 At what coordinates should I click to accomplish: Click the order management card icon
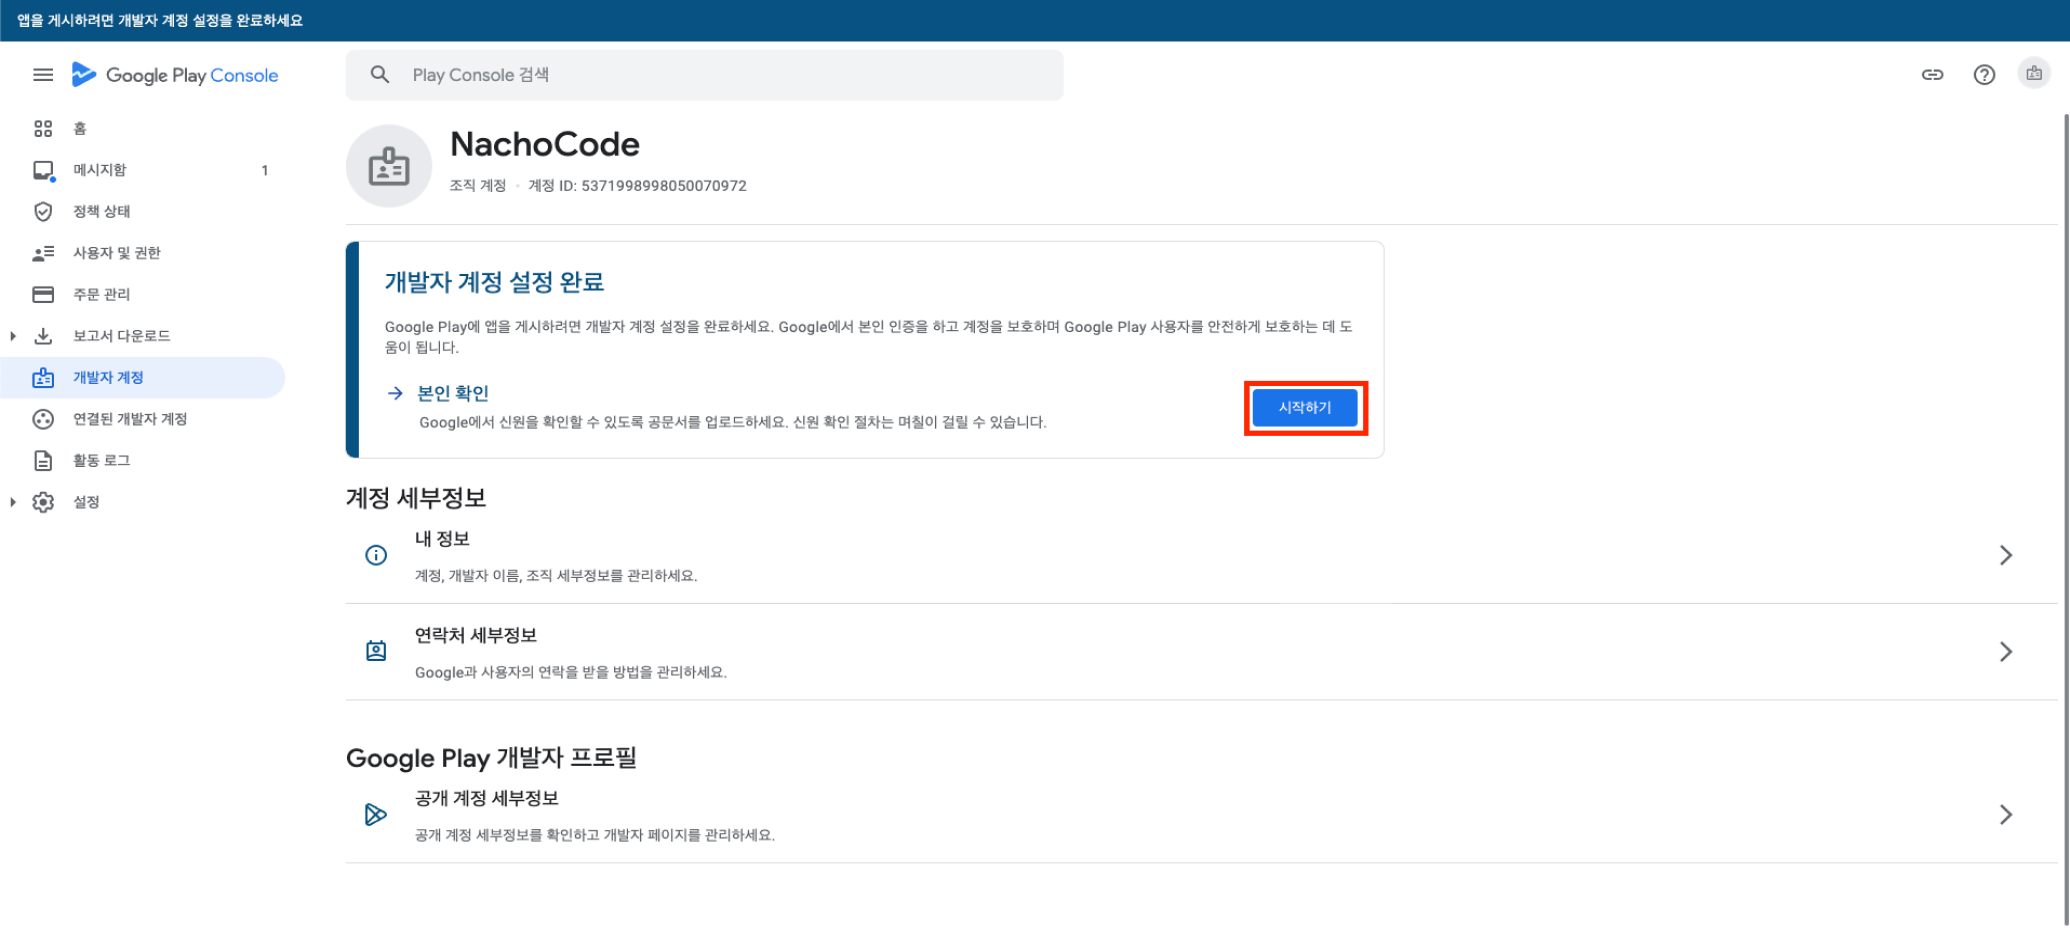[43, 295]
